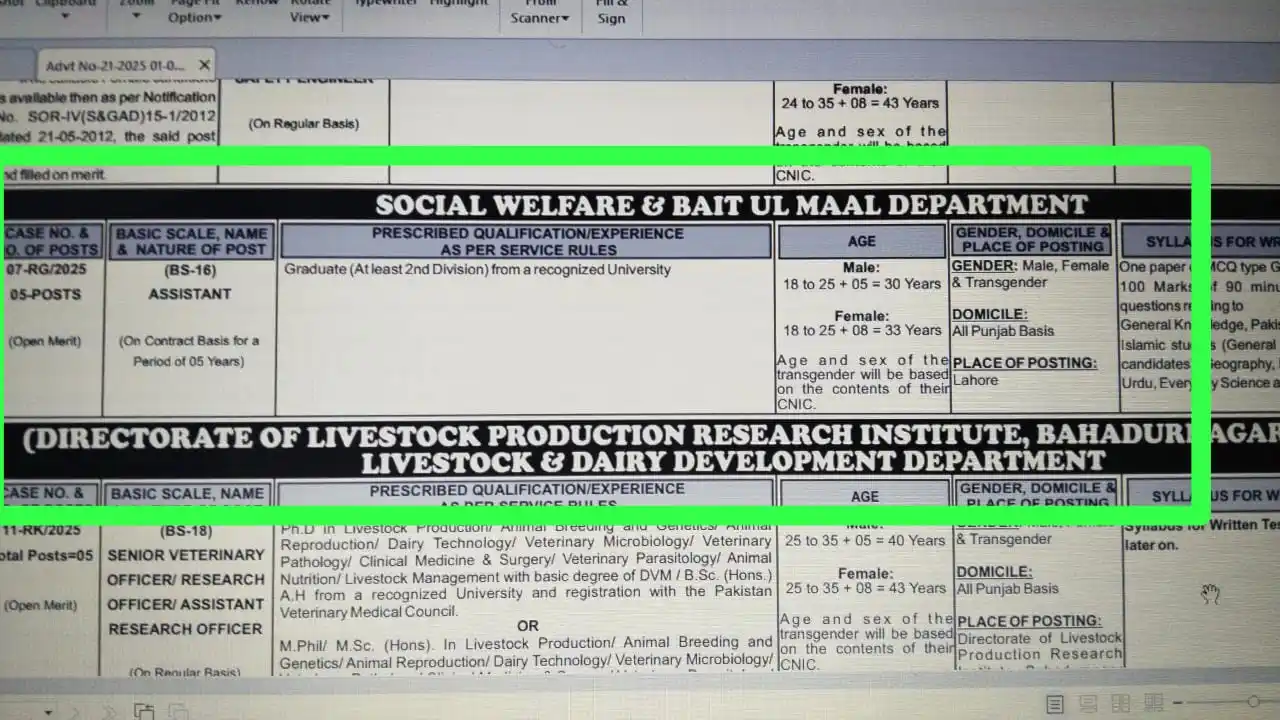Click '(On Regular Basis)' under Safety Engineer
The width and height of the screenshot is (1280, 720).
tap(304, 124)
